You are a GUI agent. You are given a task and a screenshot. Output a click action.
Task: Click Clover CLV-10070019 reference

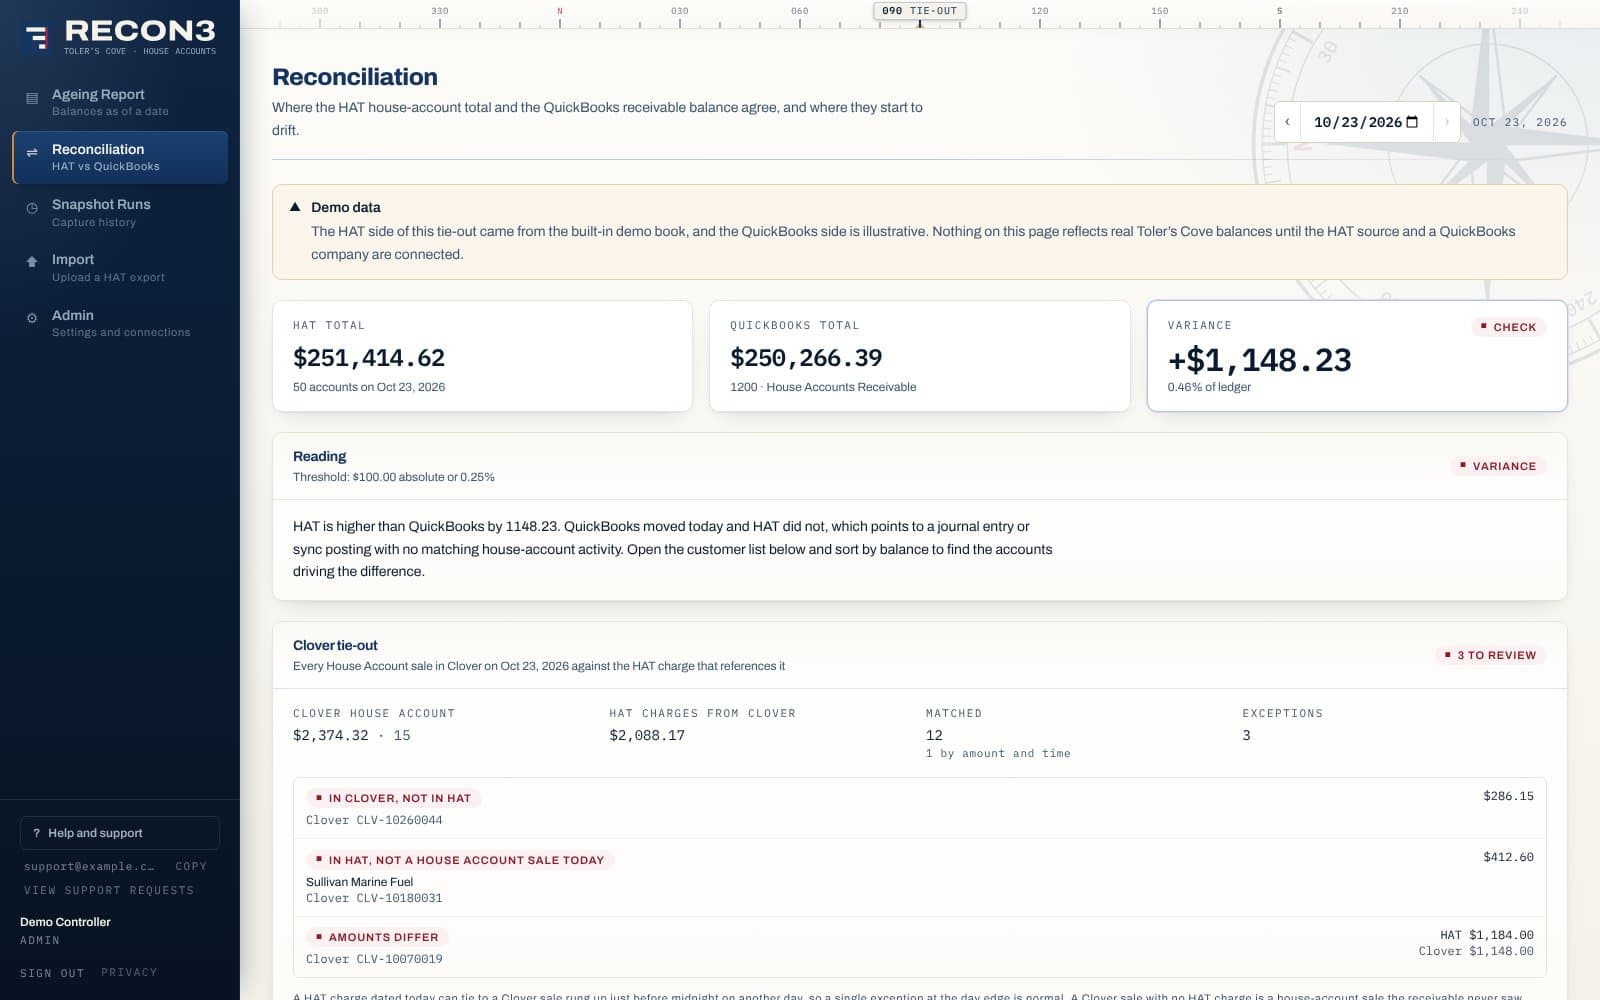pos(374,959)
